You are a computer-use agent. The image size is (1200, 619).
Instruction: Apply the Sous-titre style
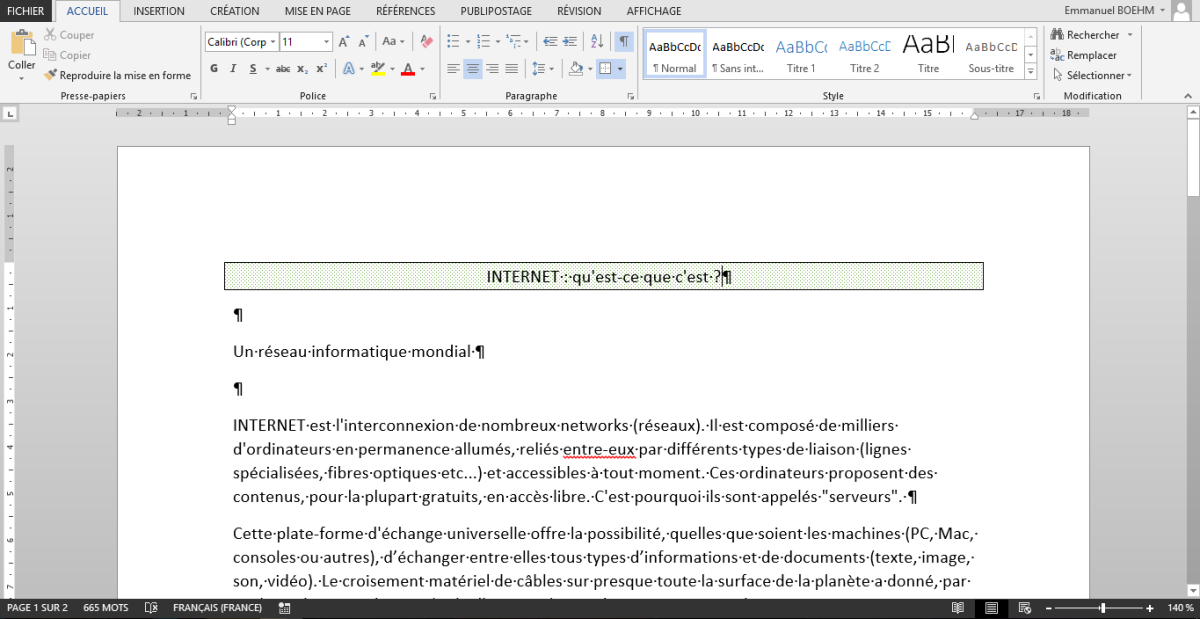pos(991,54)
